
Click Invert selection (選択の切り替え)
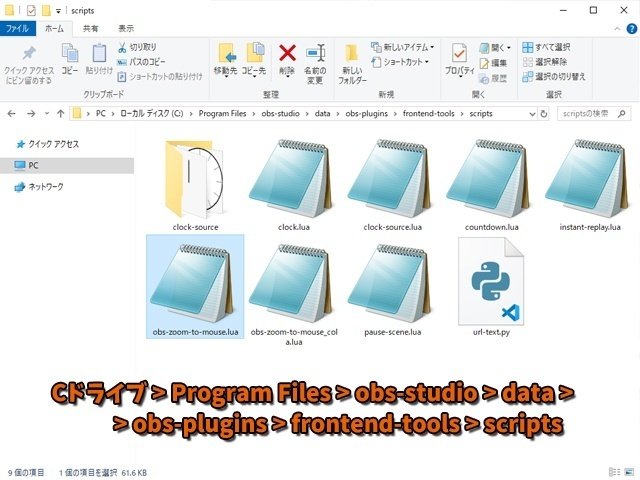point(554,77)
